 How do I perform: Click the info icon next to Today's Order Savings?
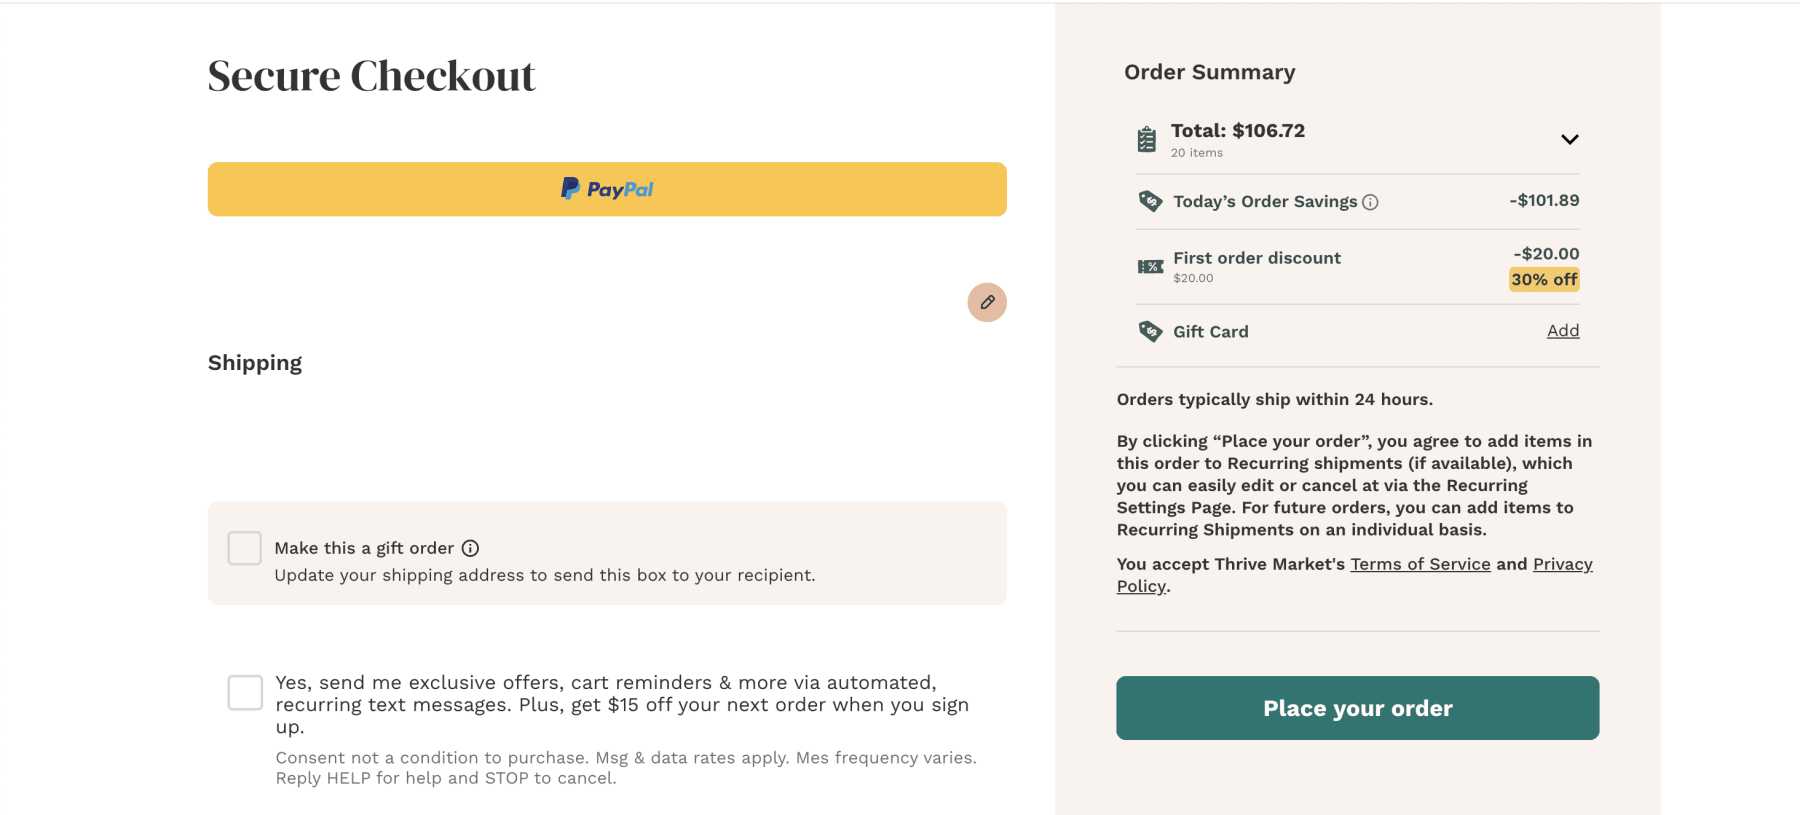coord(1370,202)
